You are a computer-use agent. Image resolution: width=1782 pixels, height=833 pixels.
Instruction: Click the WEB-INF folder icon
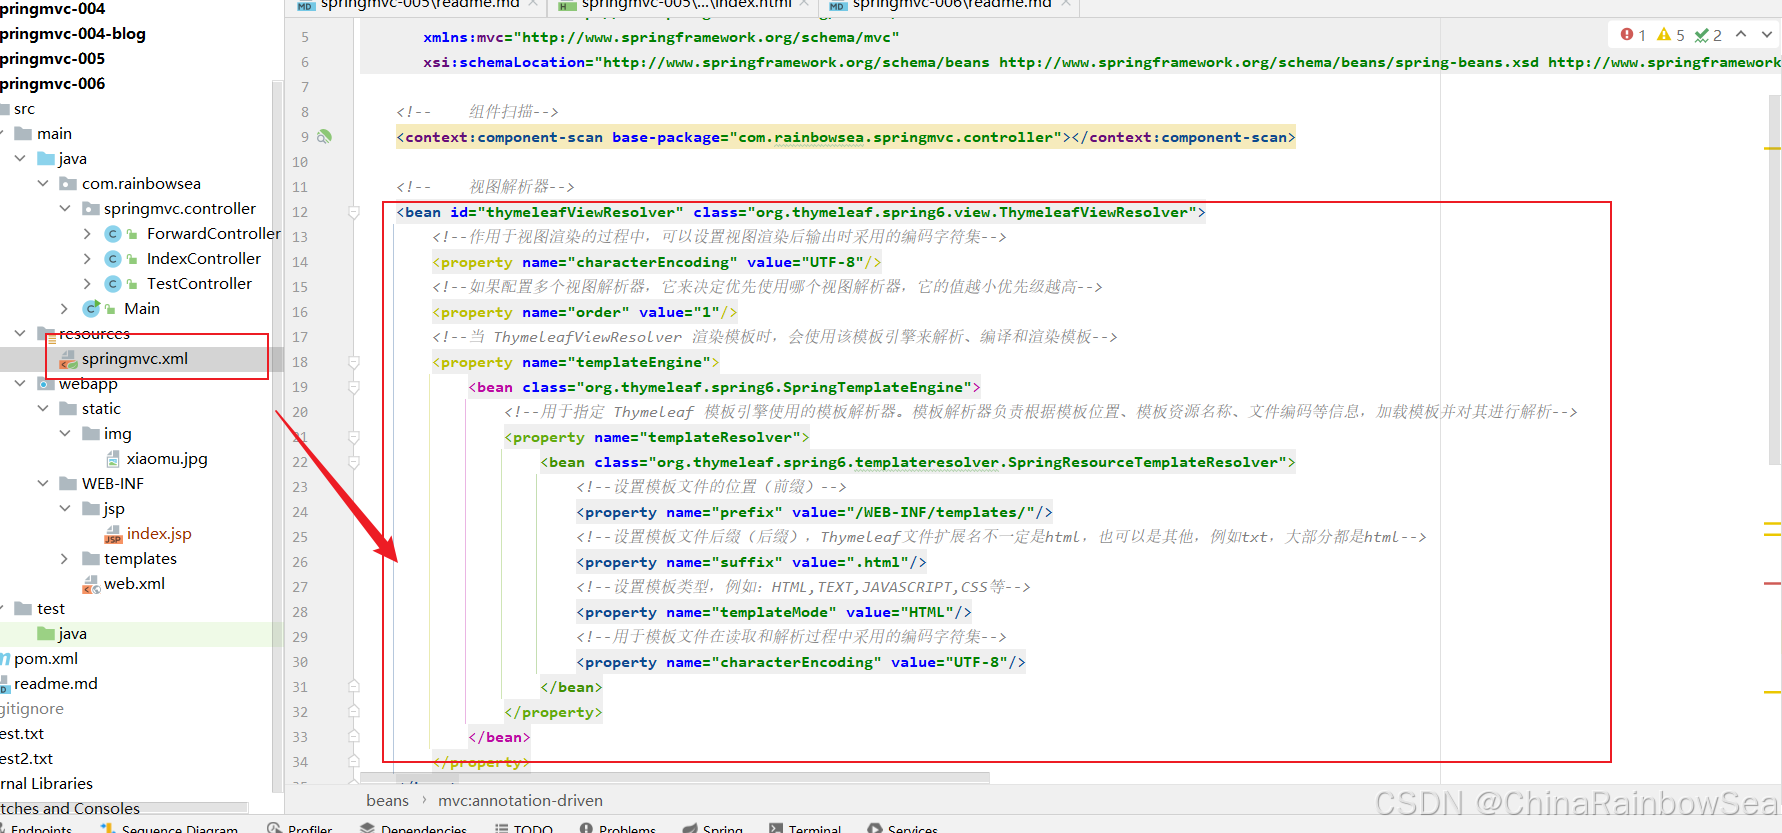tap(68, 484)
